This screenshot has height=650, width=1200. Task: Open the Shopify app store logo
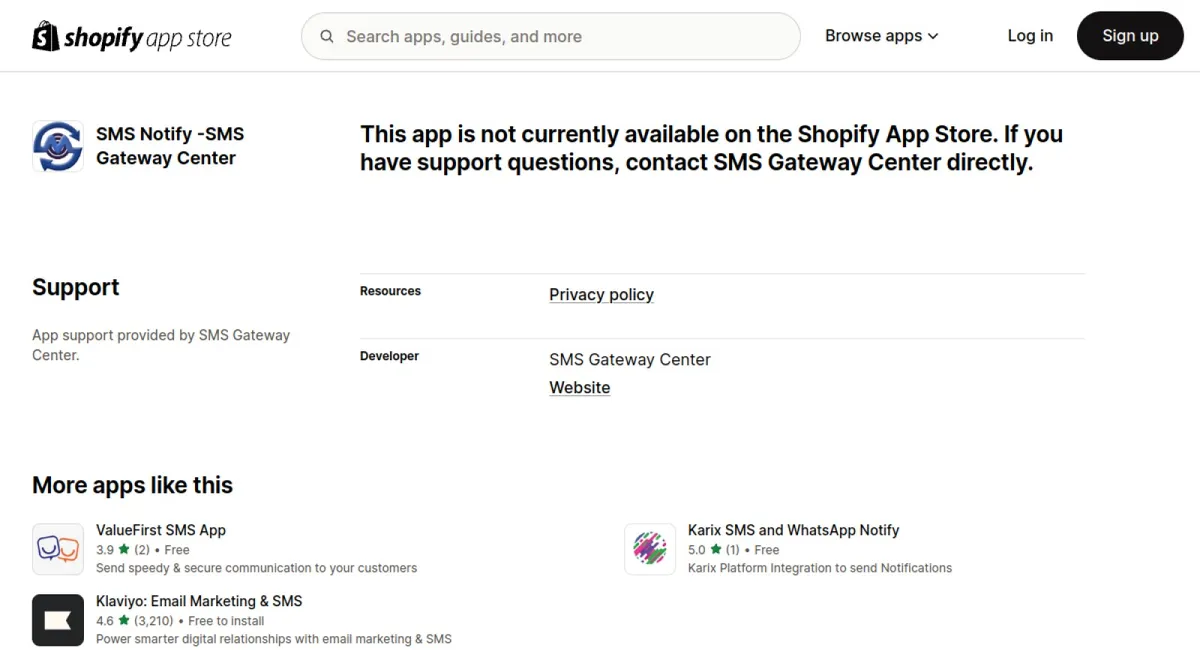tap(132, 37)
